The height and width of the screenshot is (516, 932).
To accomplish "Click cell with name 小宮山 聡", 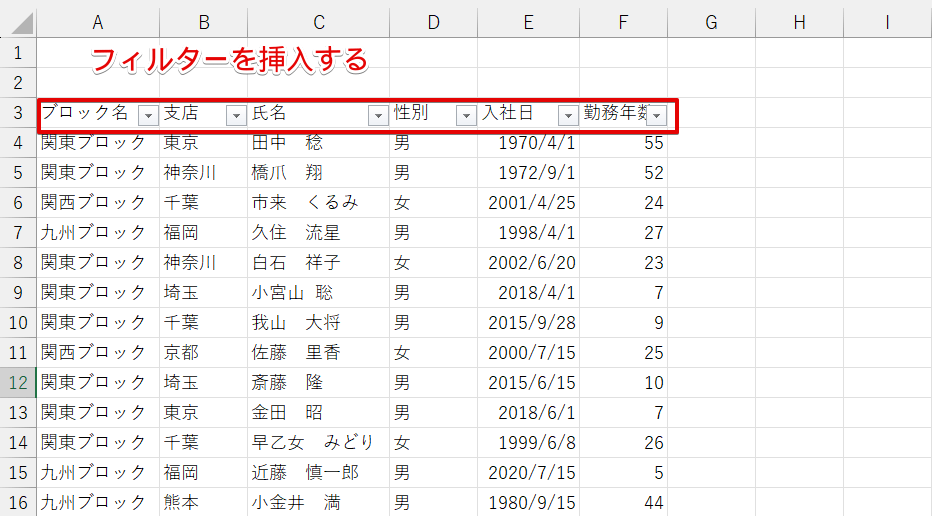I will [319, 292].
